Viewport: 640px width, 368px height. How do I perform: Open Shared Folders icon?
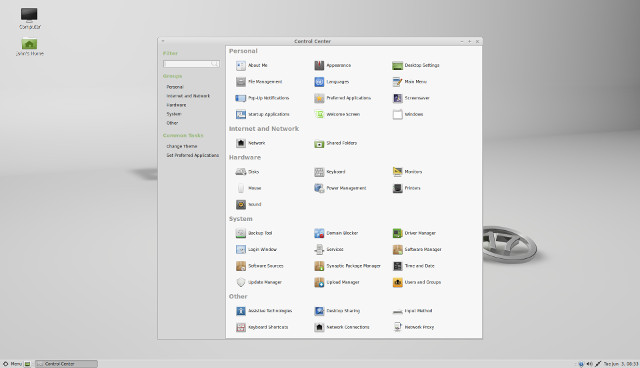319,143
